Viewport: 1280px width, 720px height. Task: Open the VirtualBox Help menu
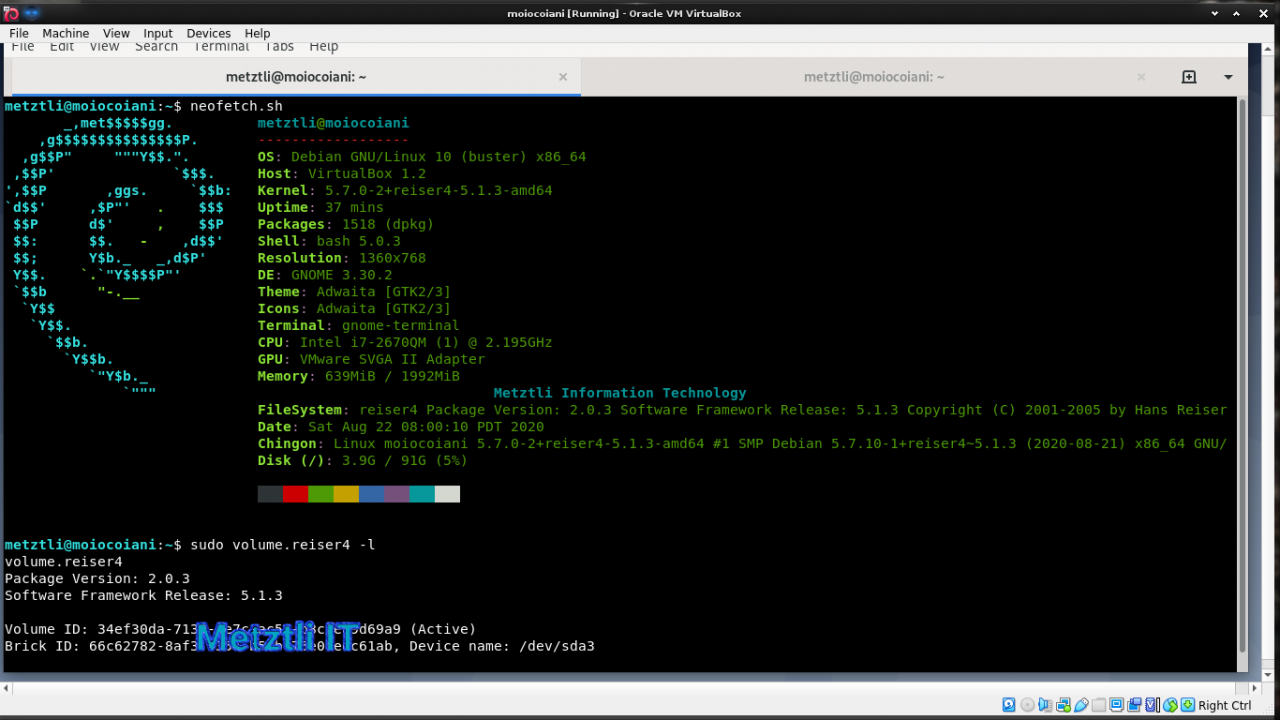pos(258,33)
